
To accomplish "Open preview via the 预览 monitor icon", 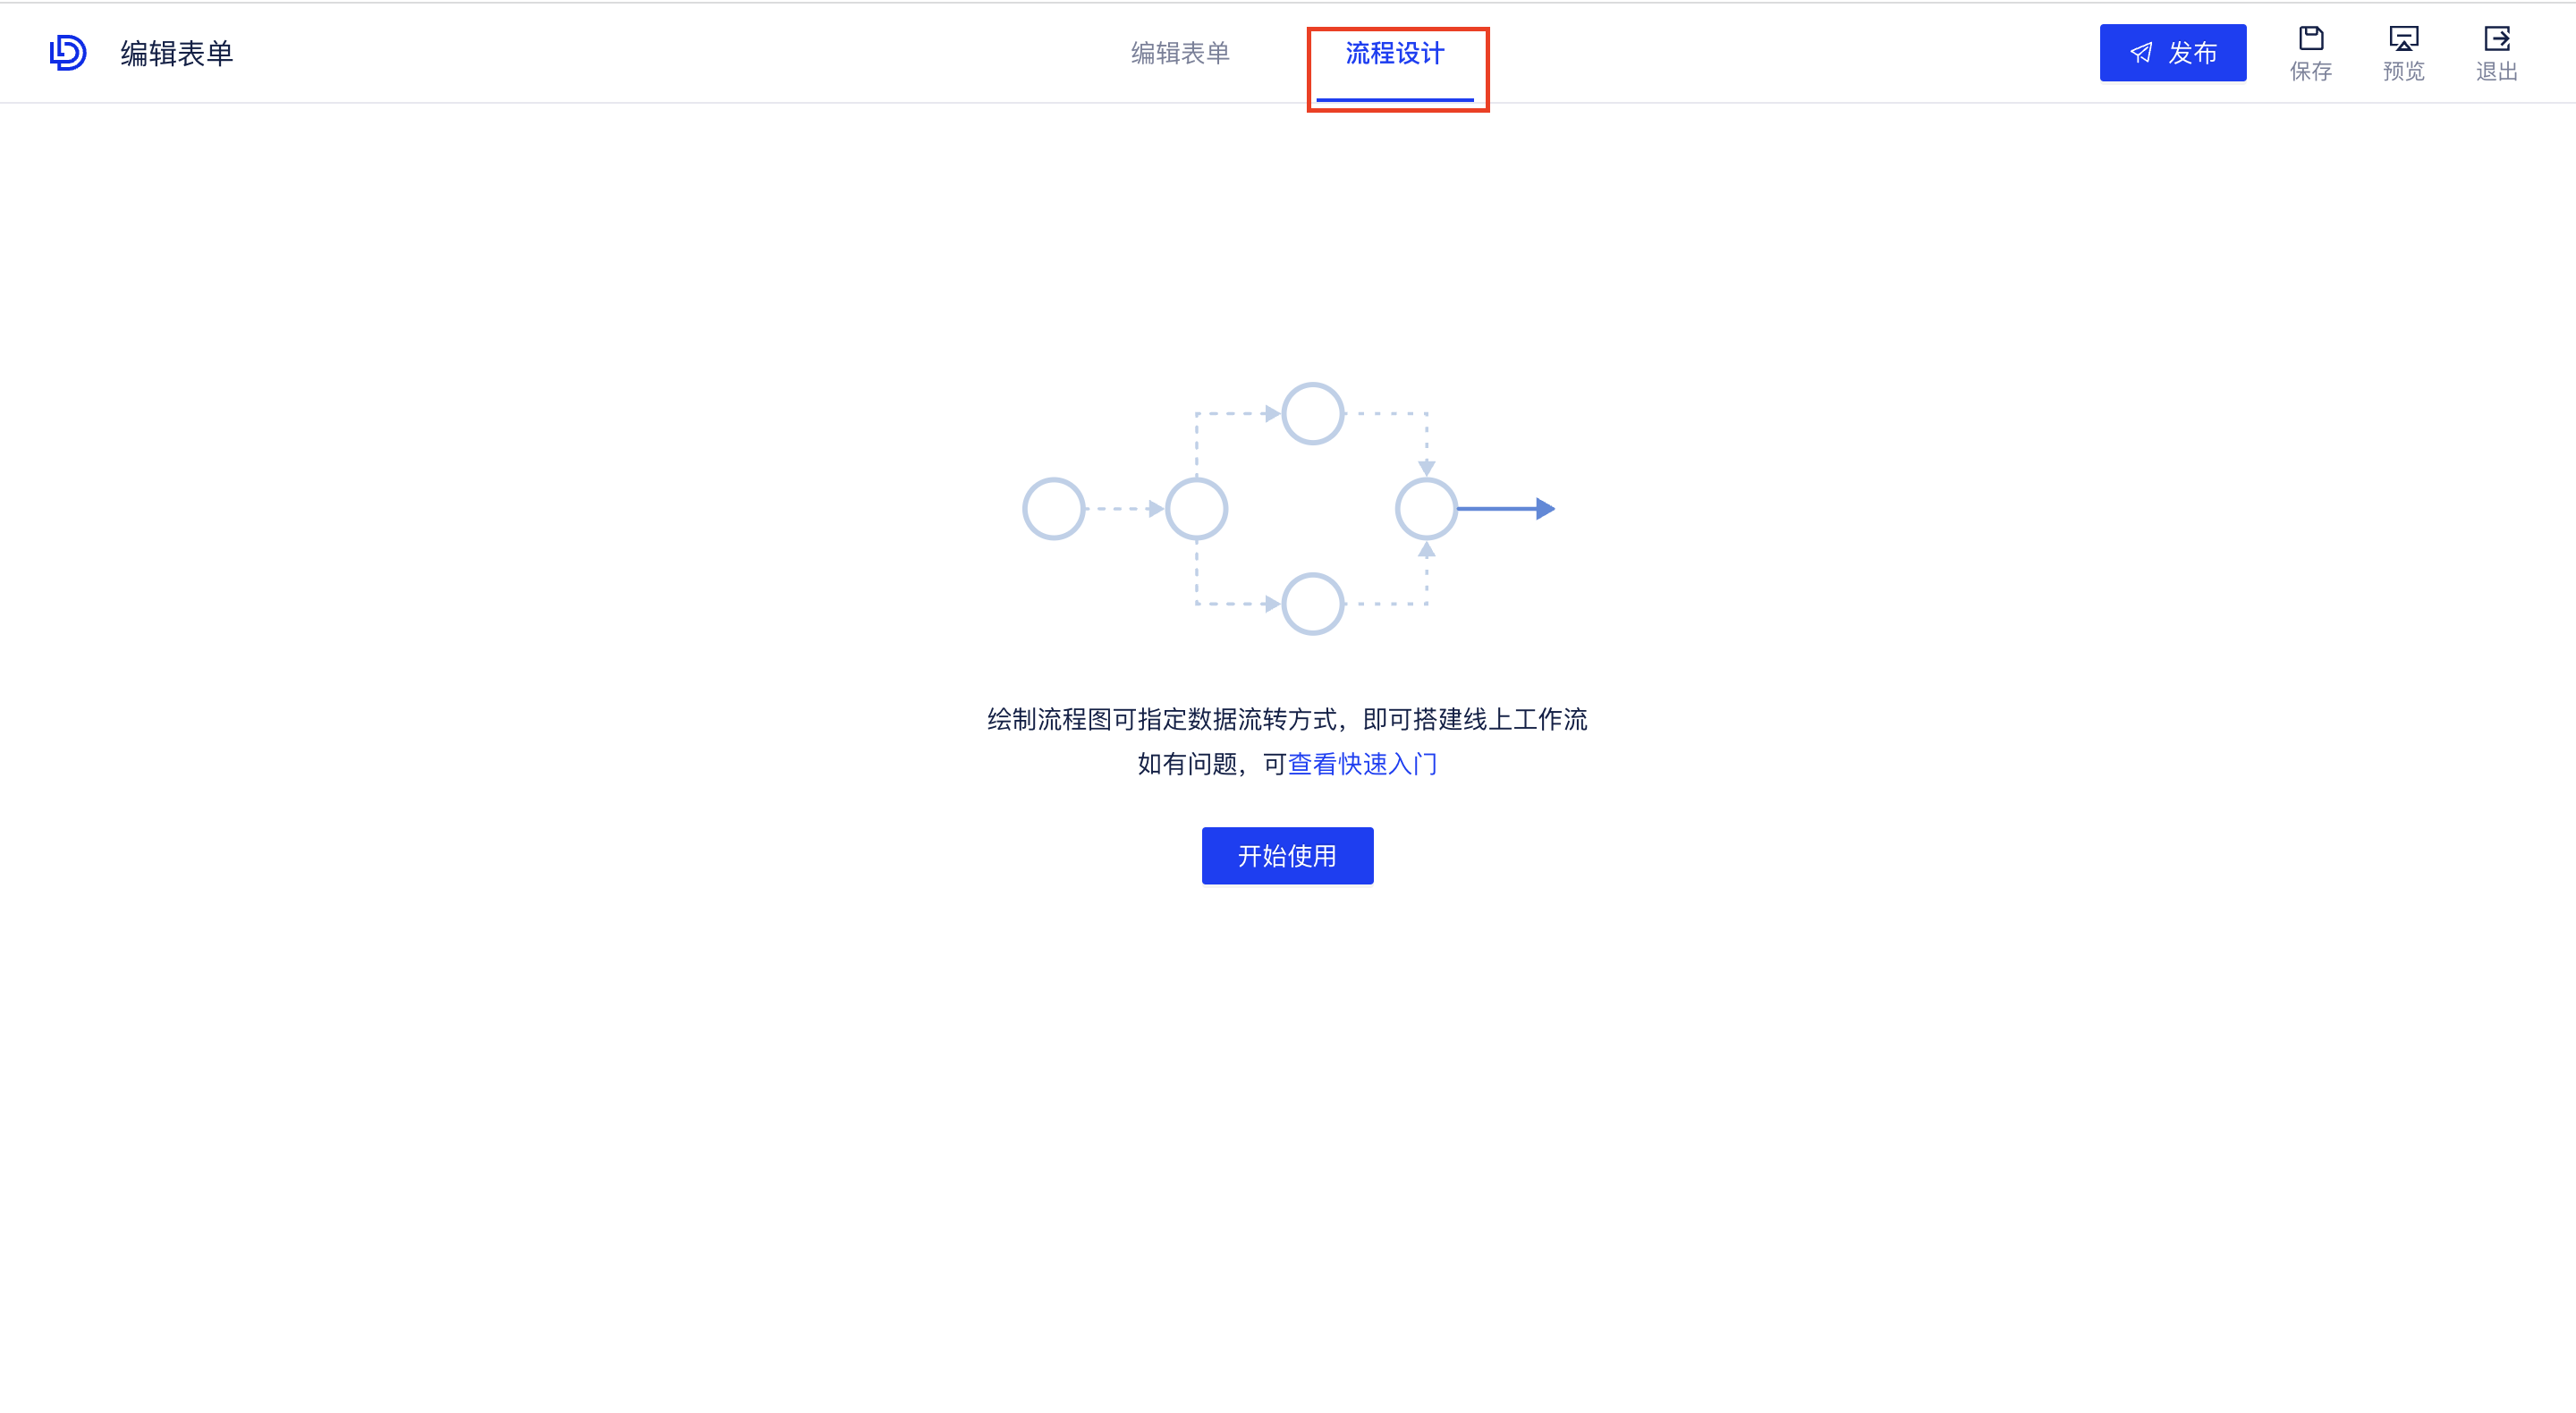I will point(2403,38).
